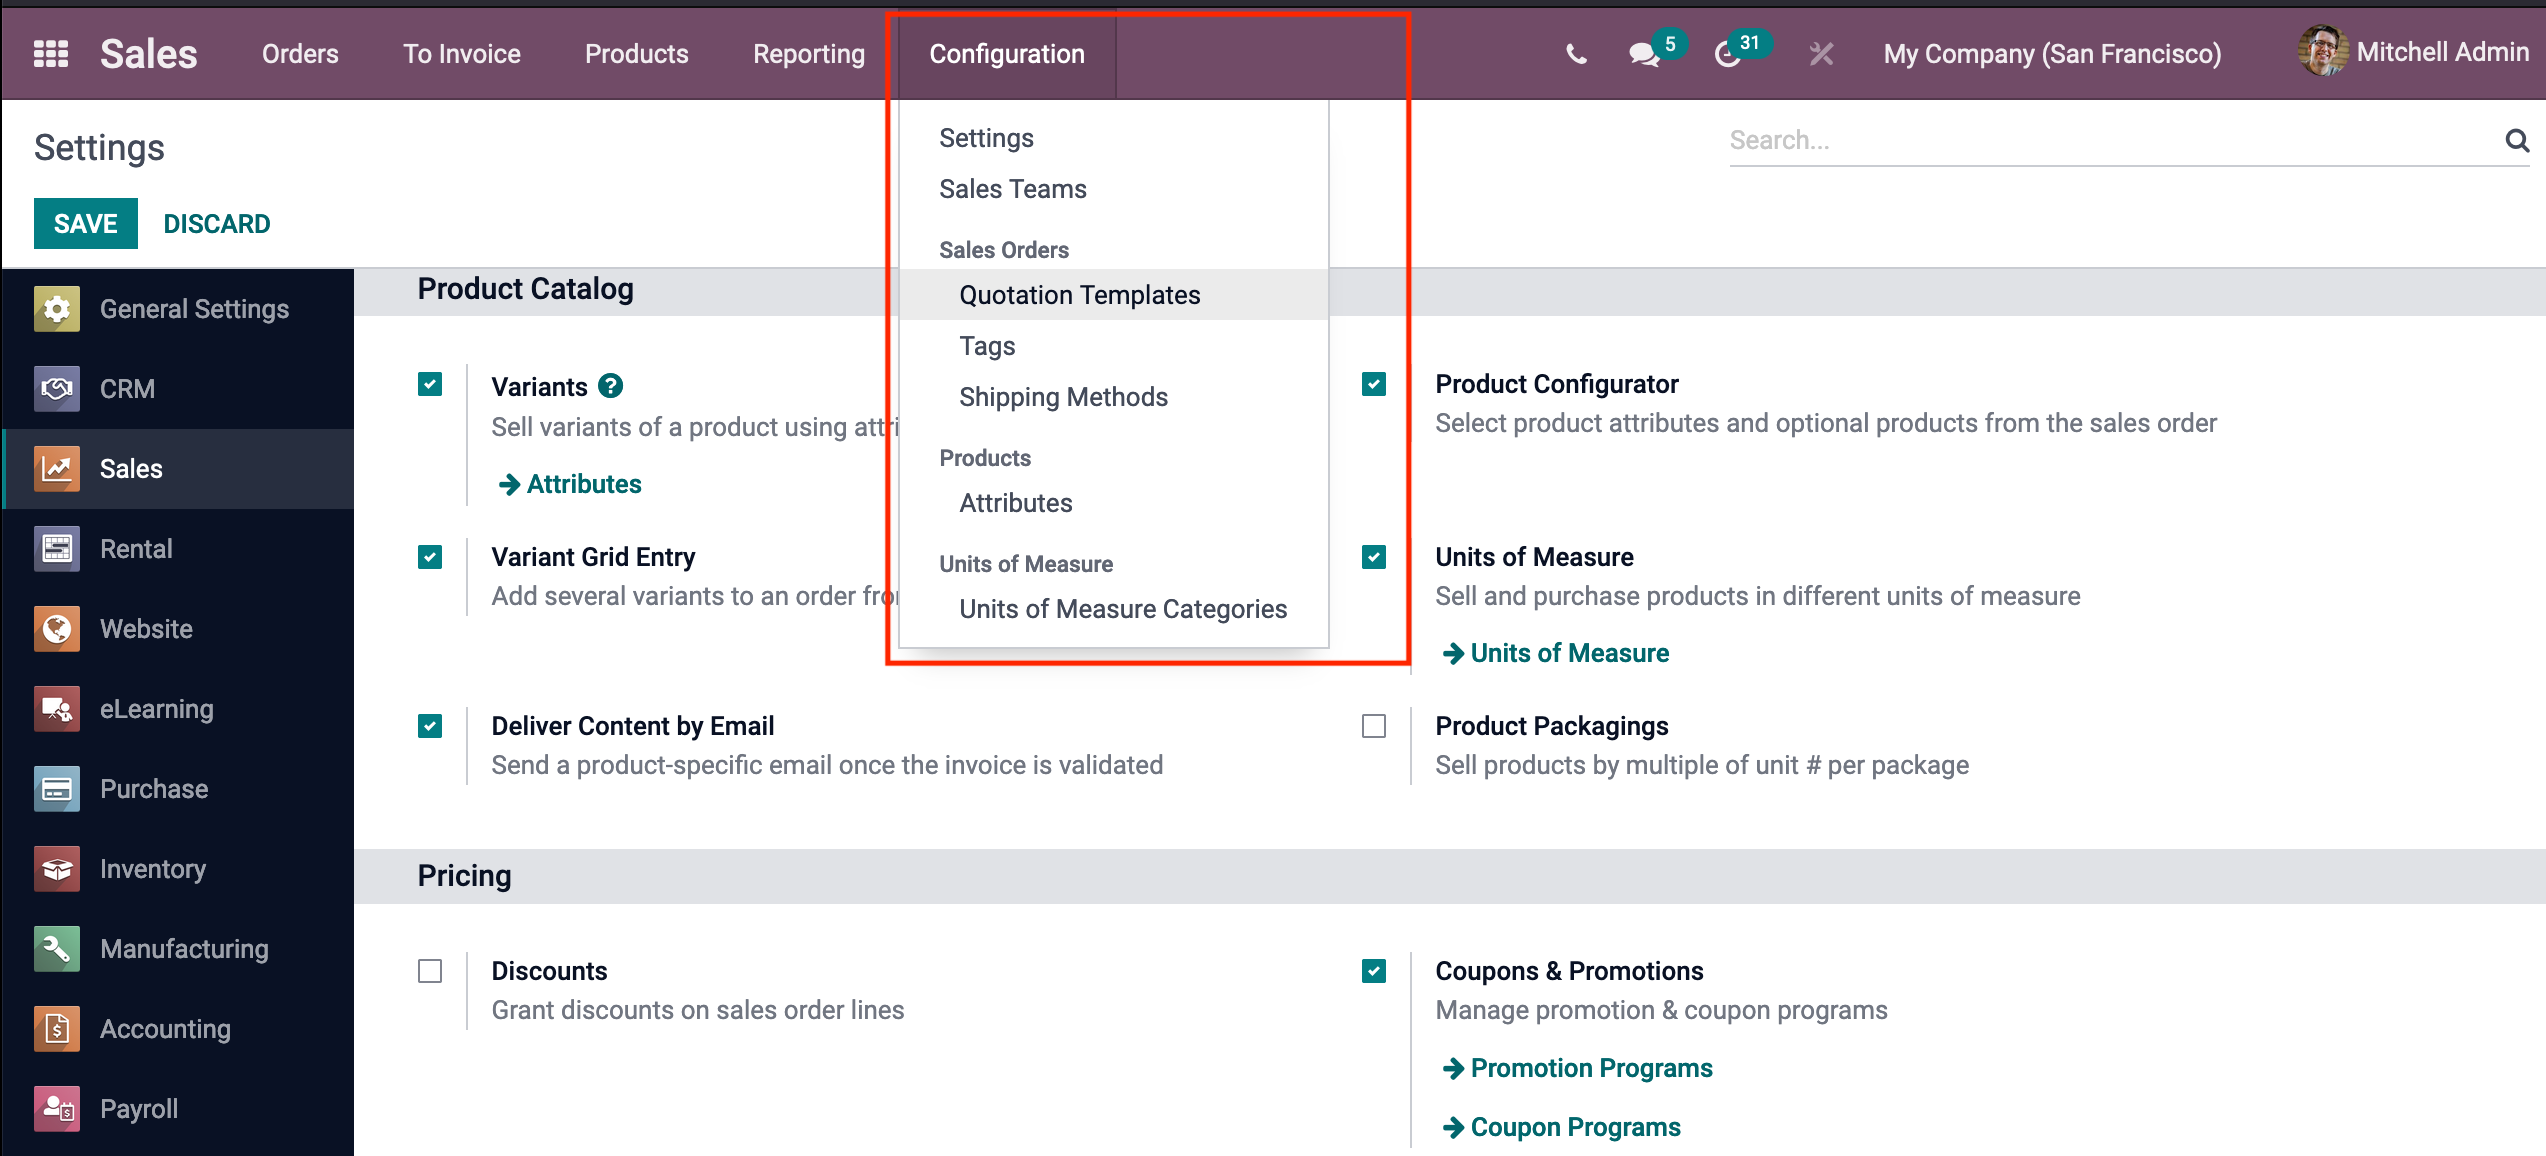This screenshot has height=1156, width=2546.
Task: Click the Inventory box icon
Action: (57, 869)
